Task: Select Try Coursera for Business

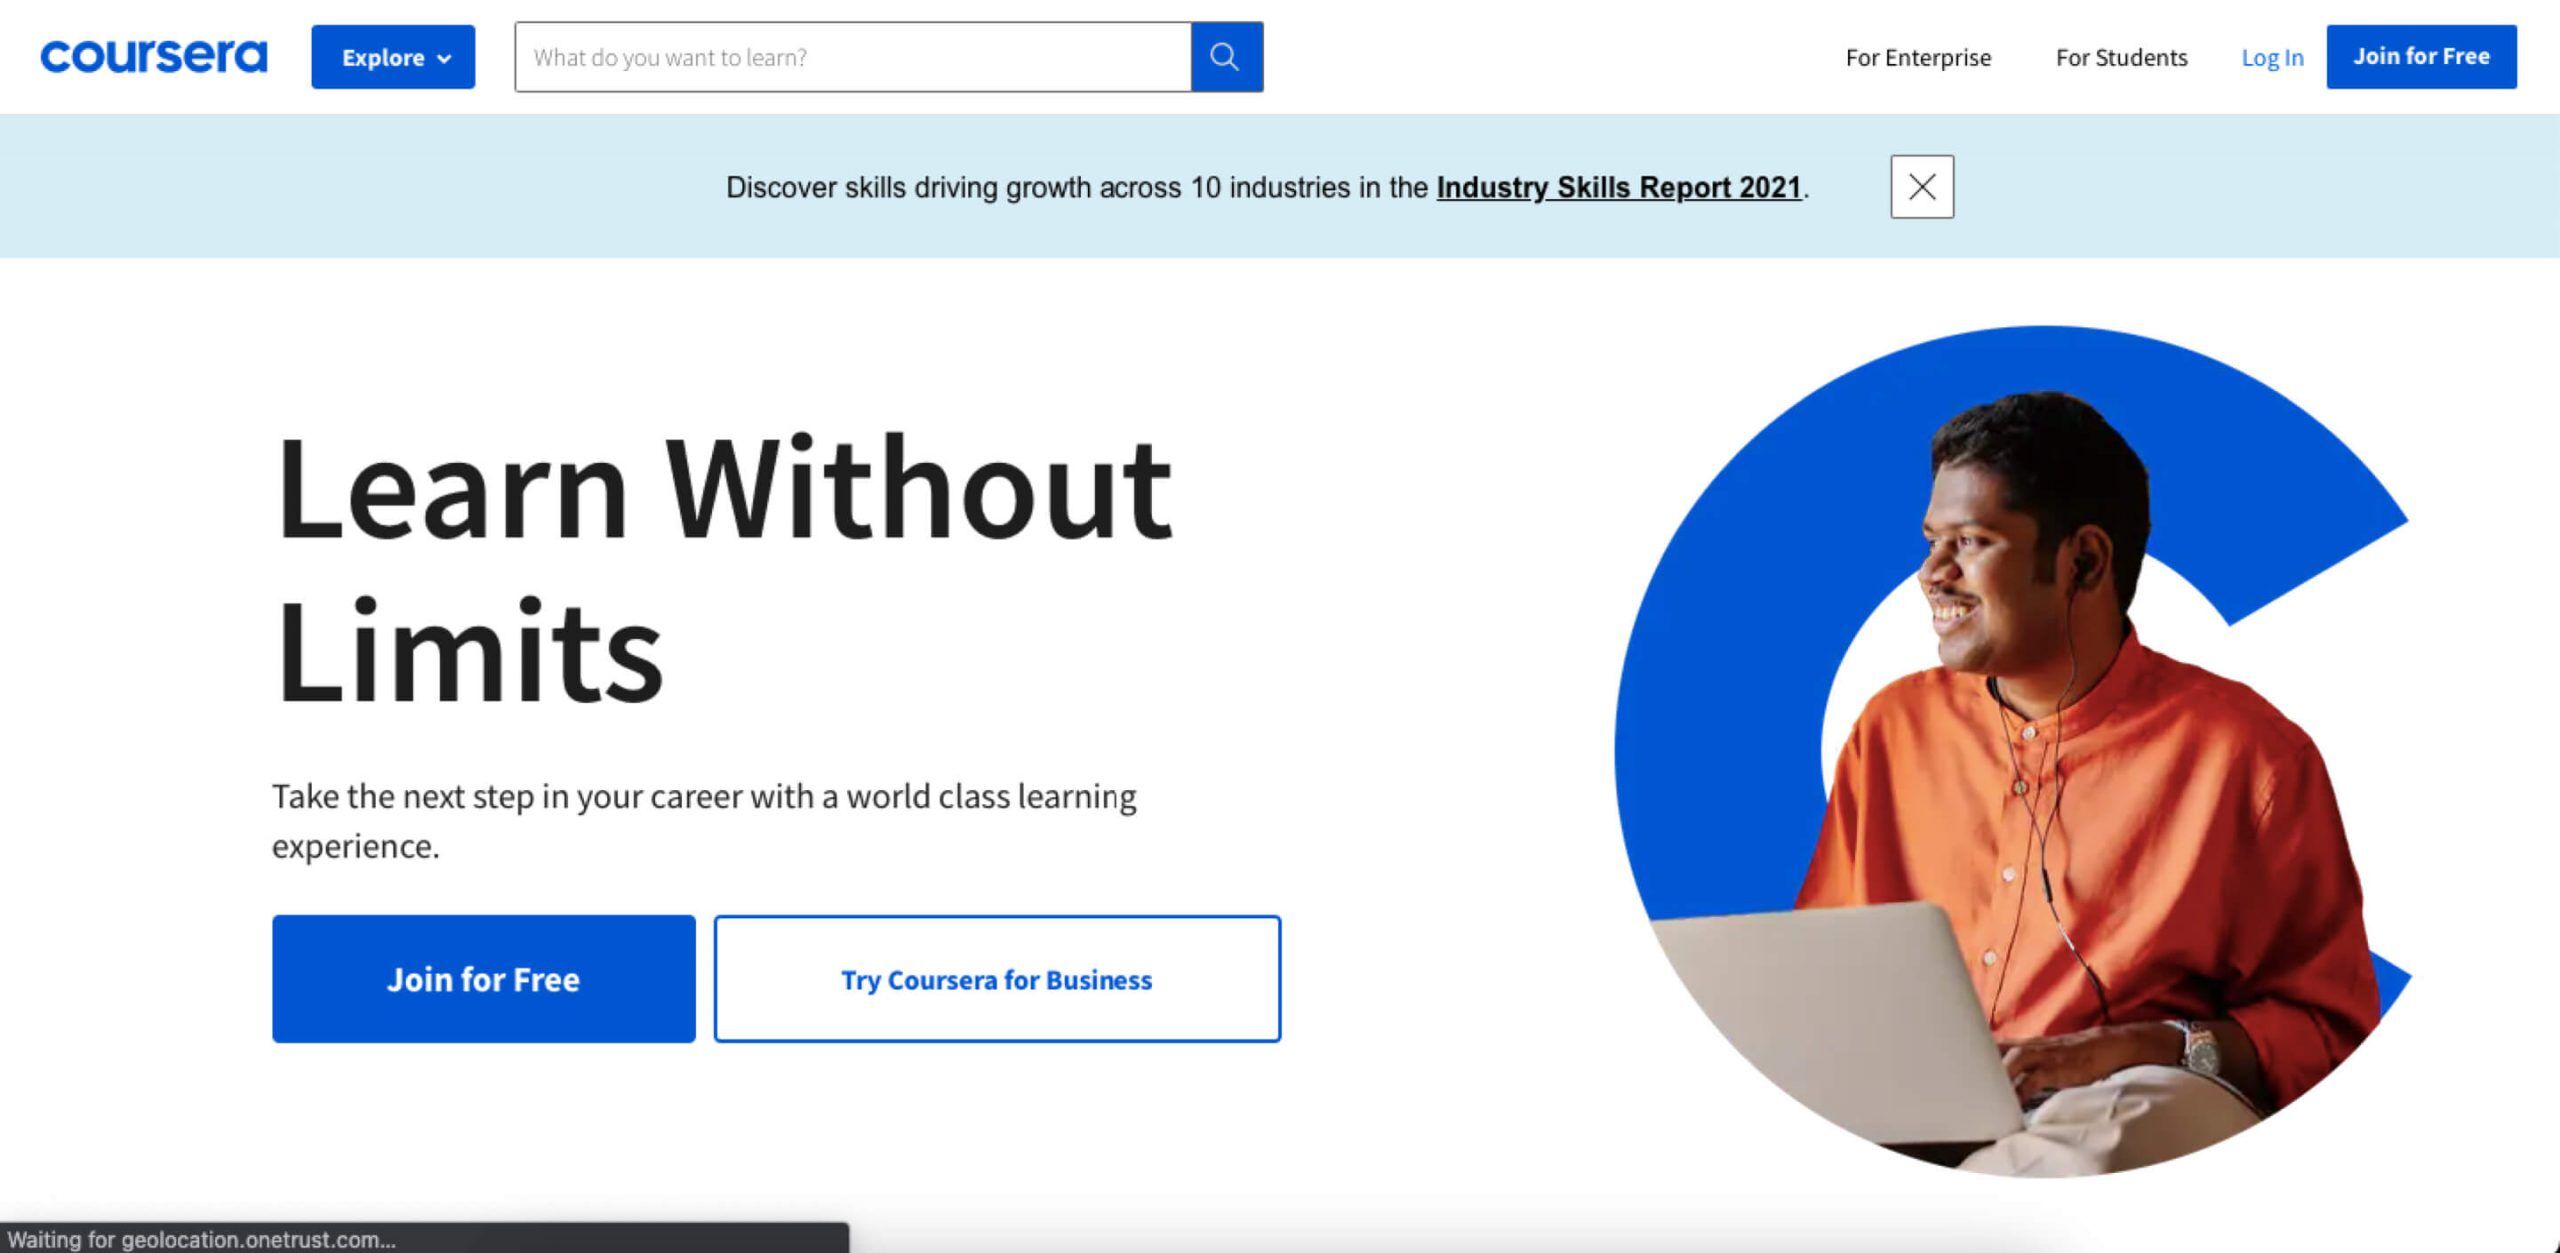Action: (x=997, y=979)
